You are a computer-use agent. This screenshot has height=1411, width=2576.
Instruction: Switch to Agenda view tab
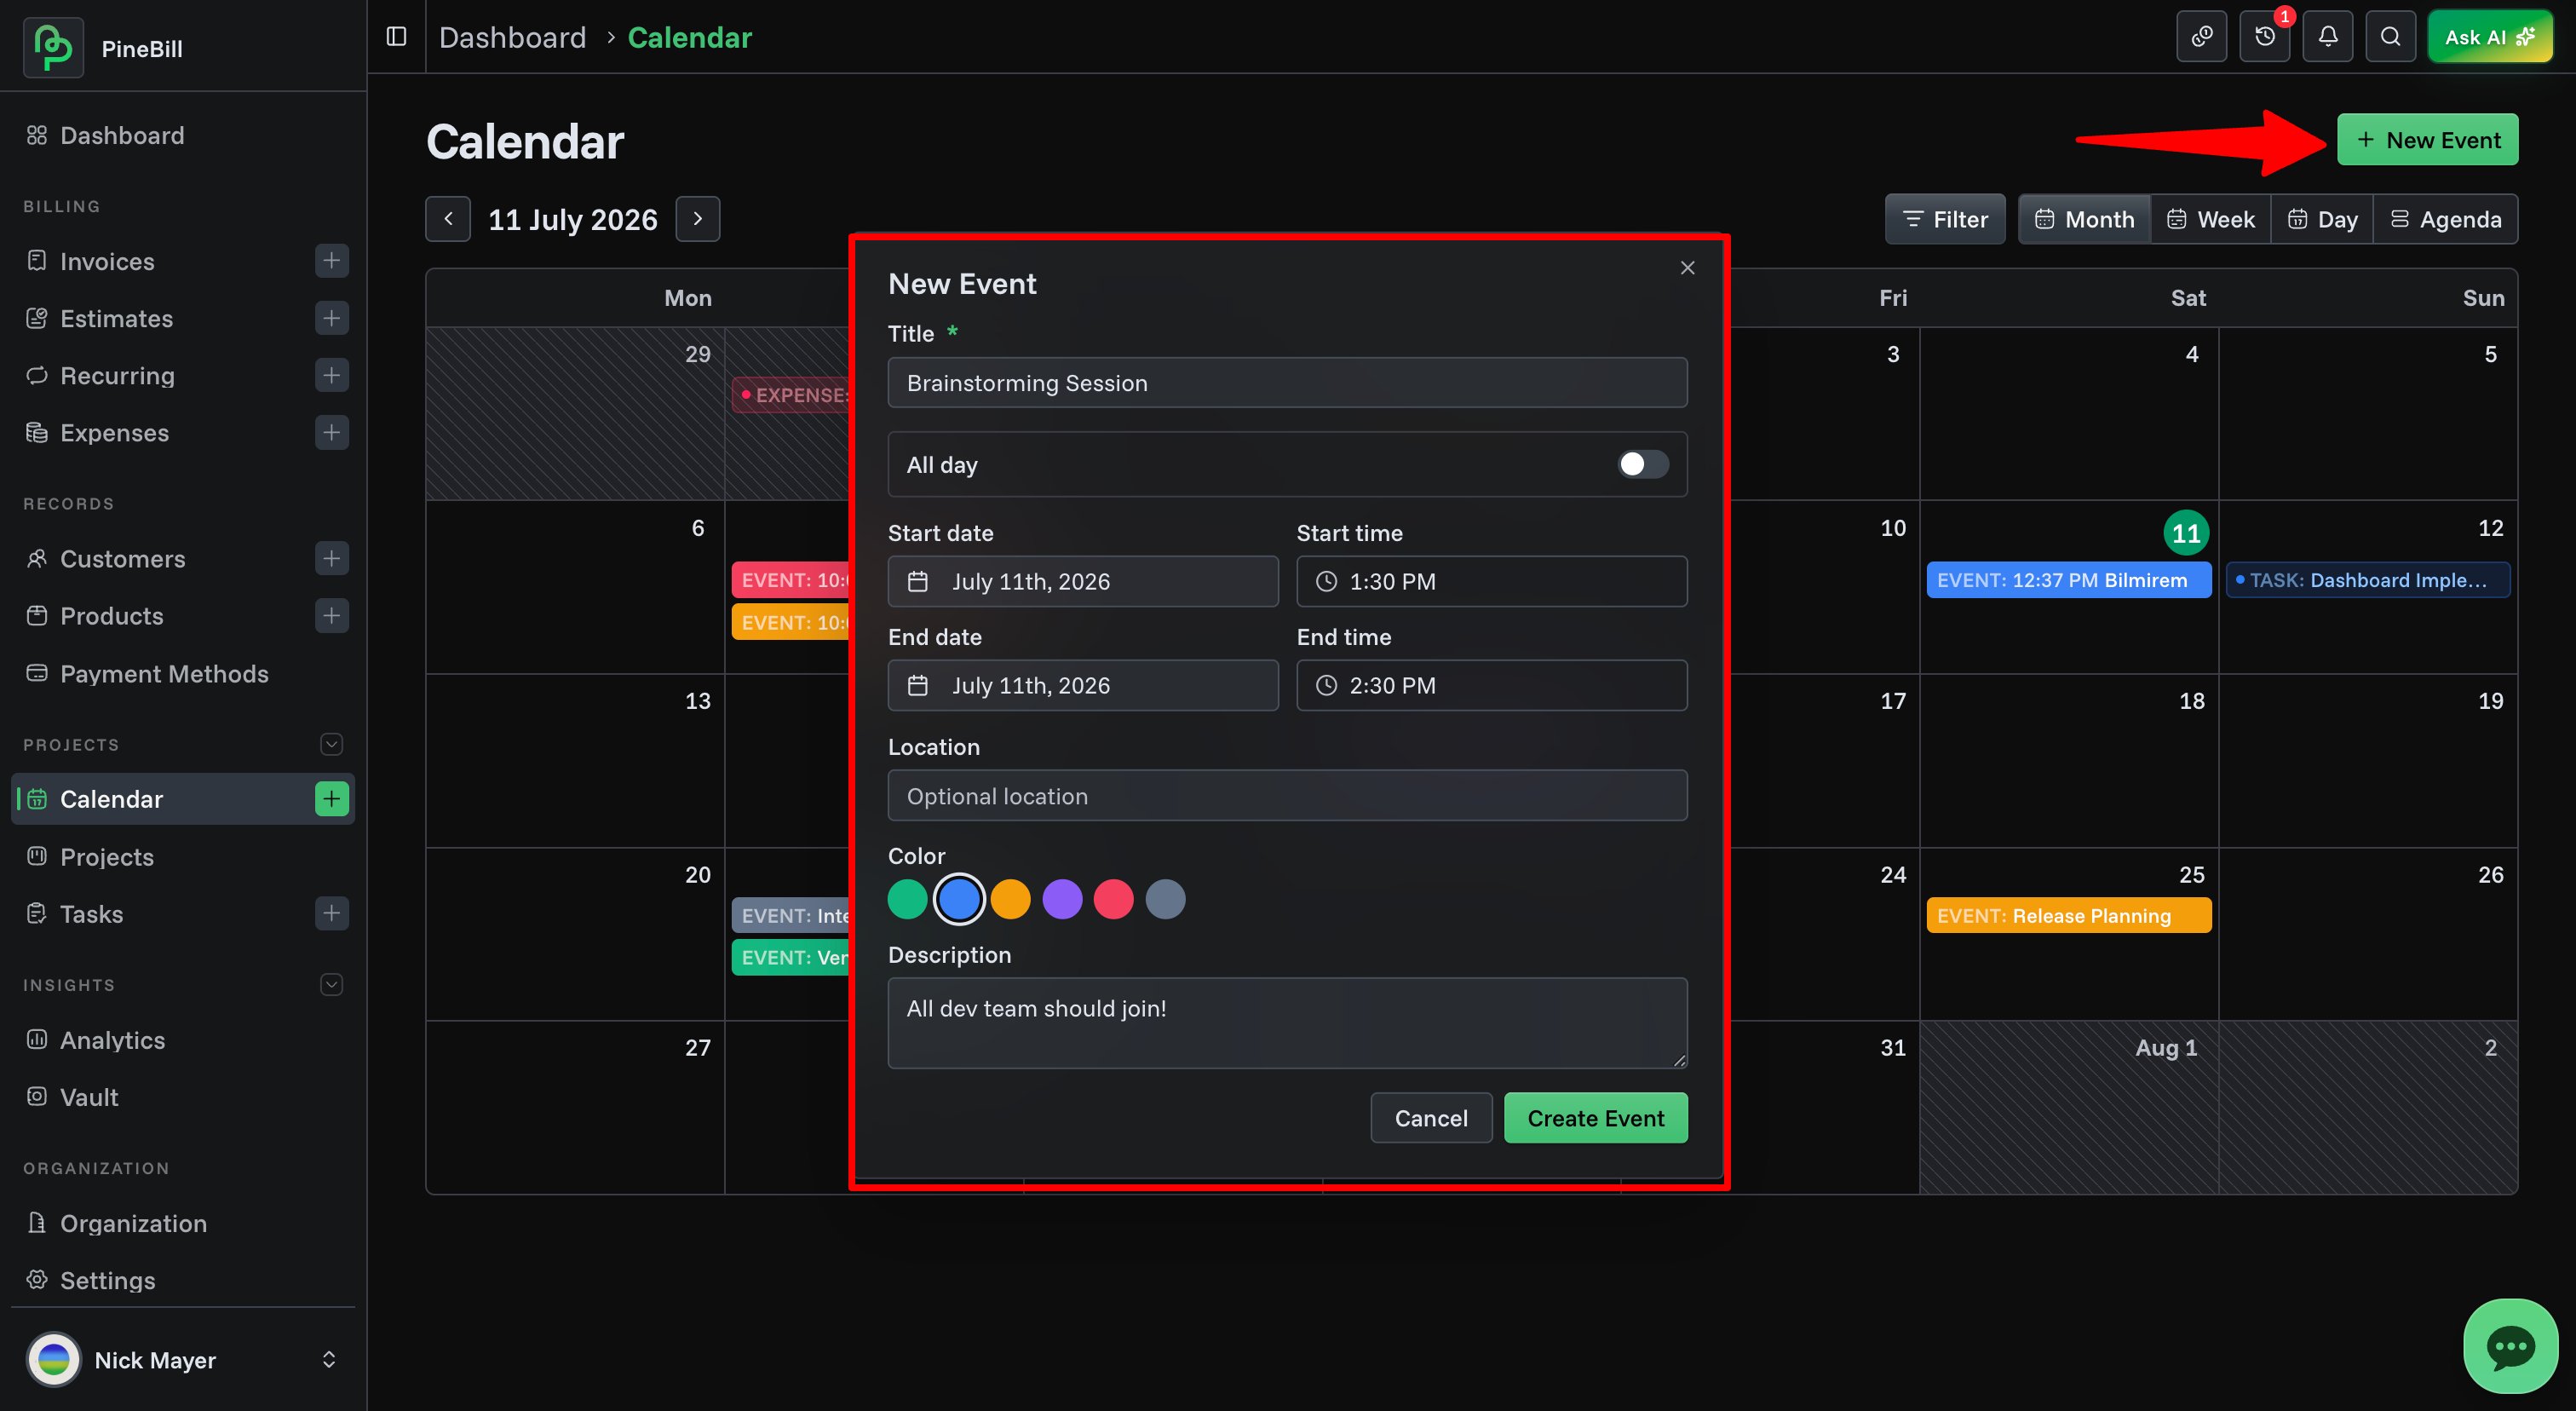point(2445,219)
